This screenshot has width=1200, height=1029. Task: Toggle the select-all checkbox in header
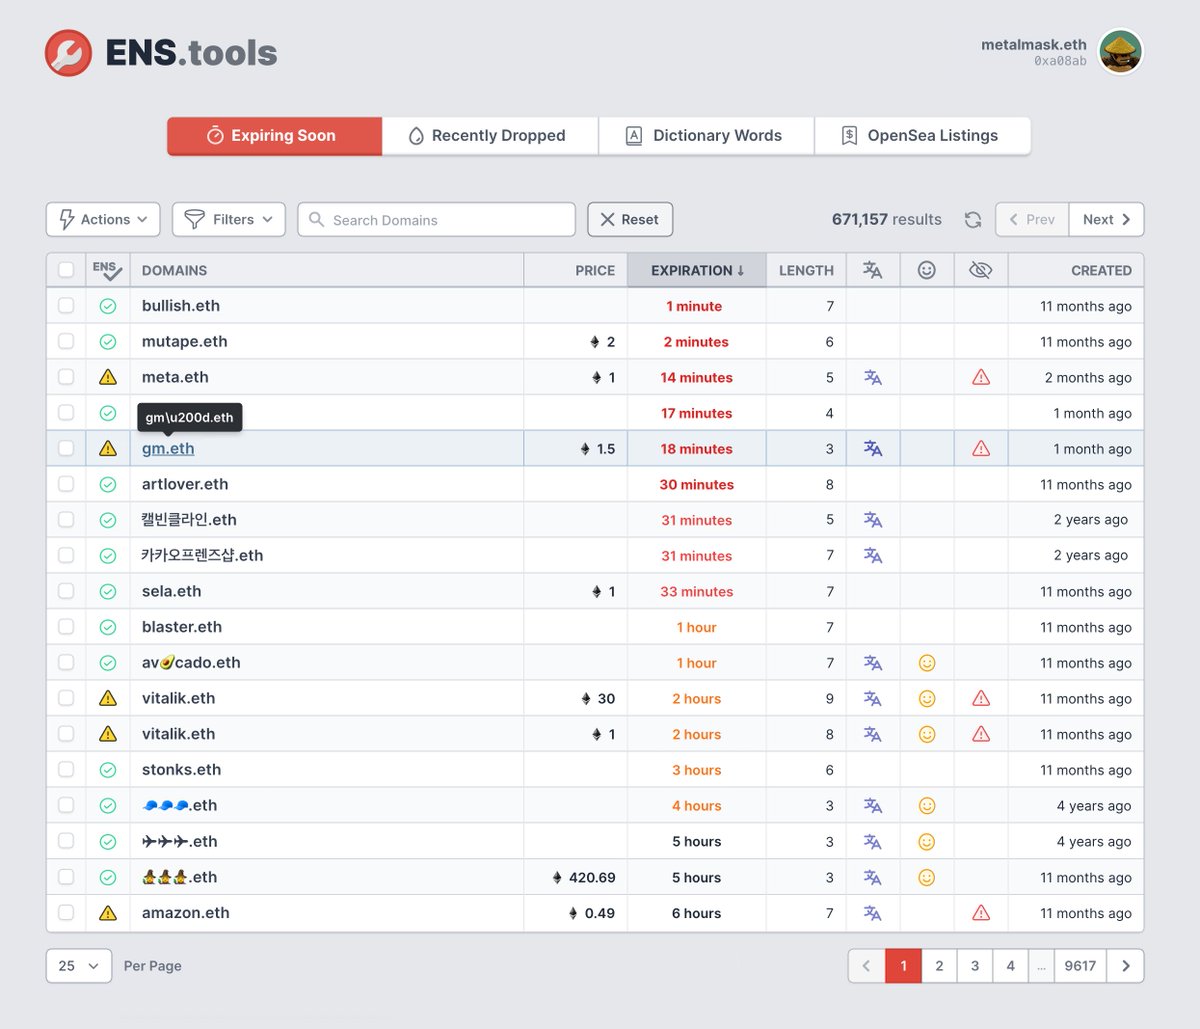point(66,270)
